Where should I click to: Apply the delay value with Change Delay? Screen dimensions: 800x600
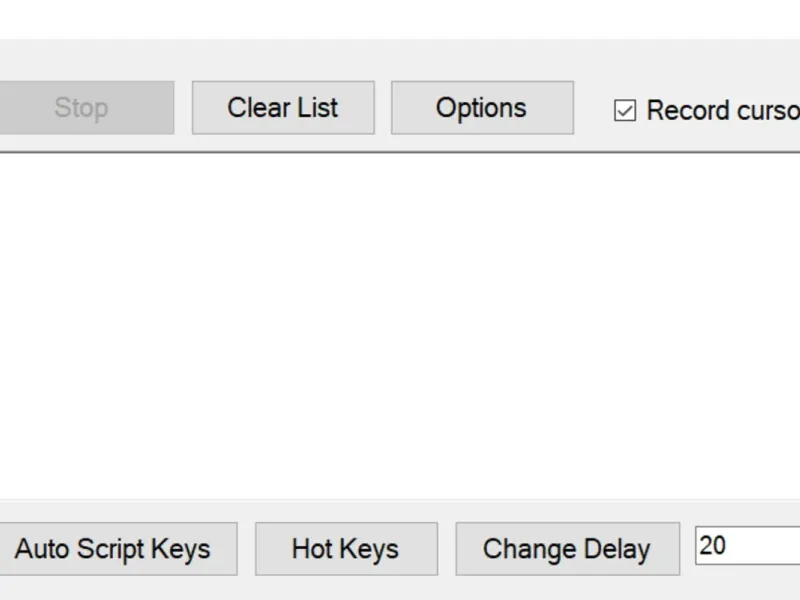566,549
